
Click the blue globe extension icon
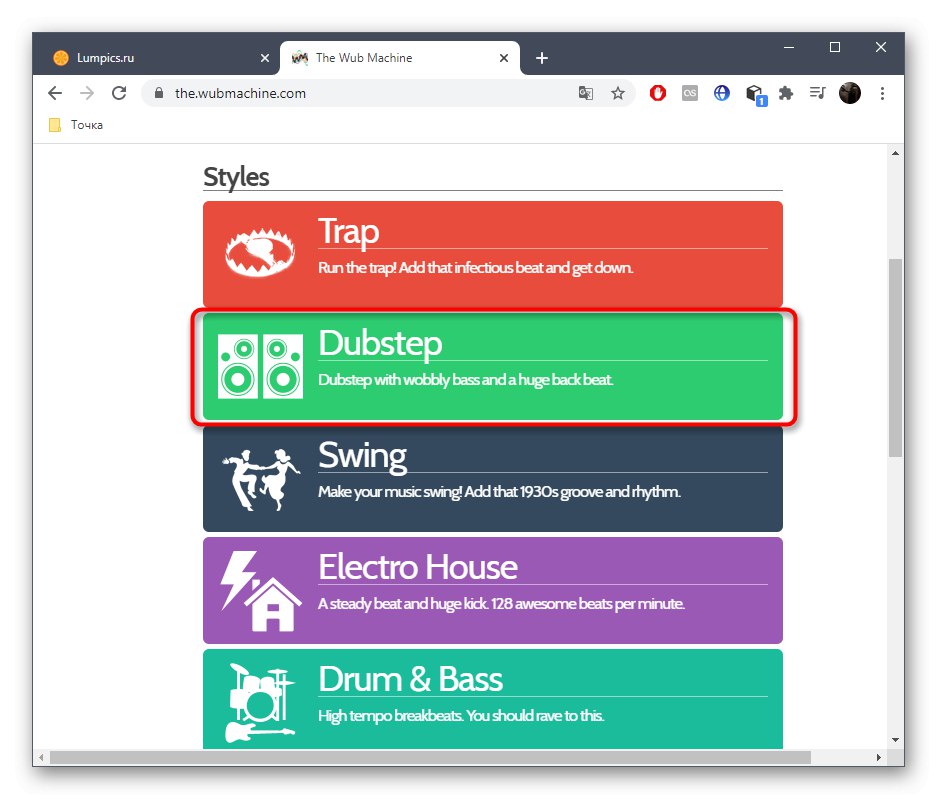pyautogui.click(x=722, y=93)
